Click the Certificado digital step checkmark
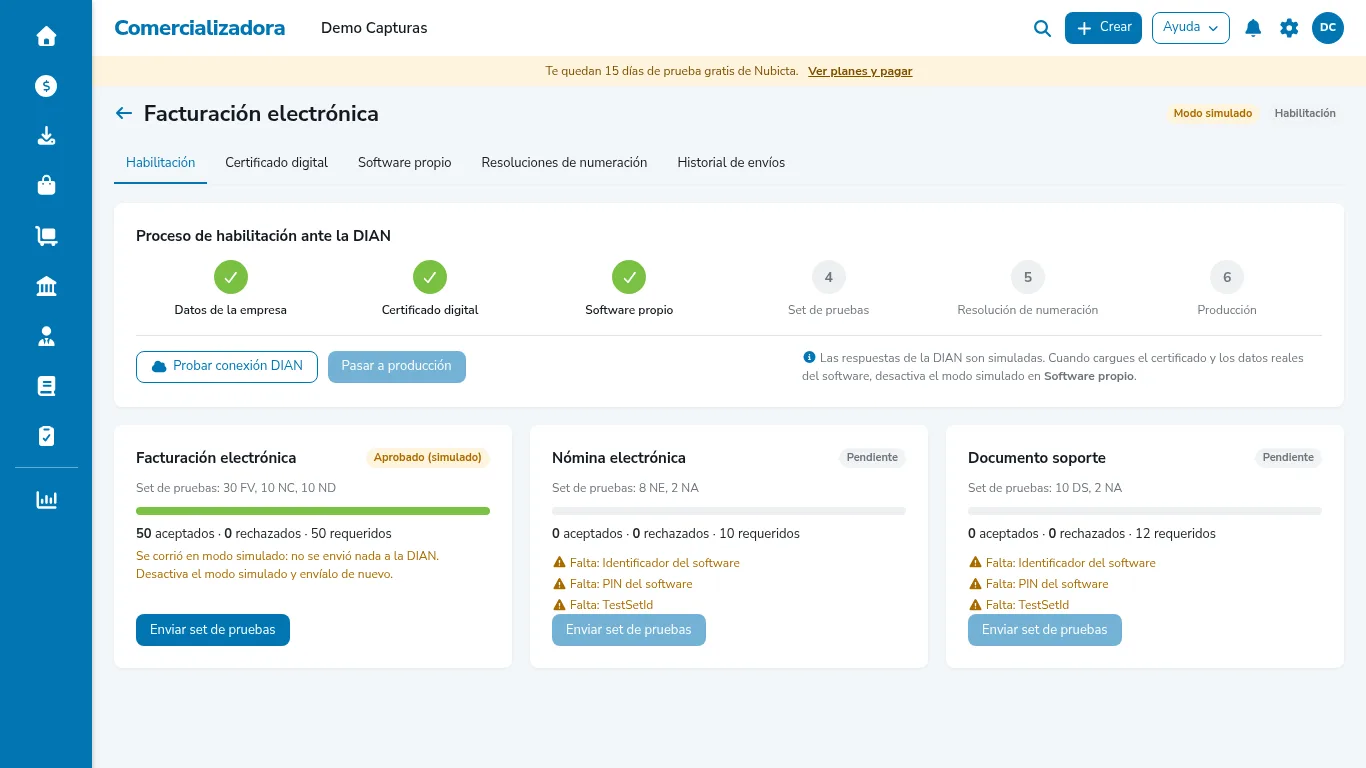This screenshot has height=768, width=1366. tap(430, 277)
